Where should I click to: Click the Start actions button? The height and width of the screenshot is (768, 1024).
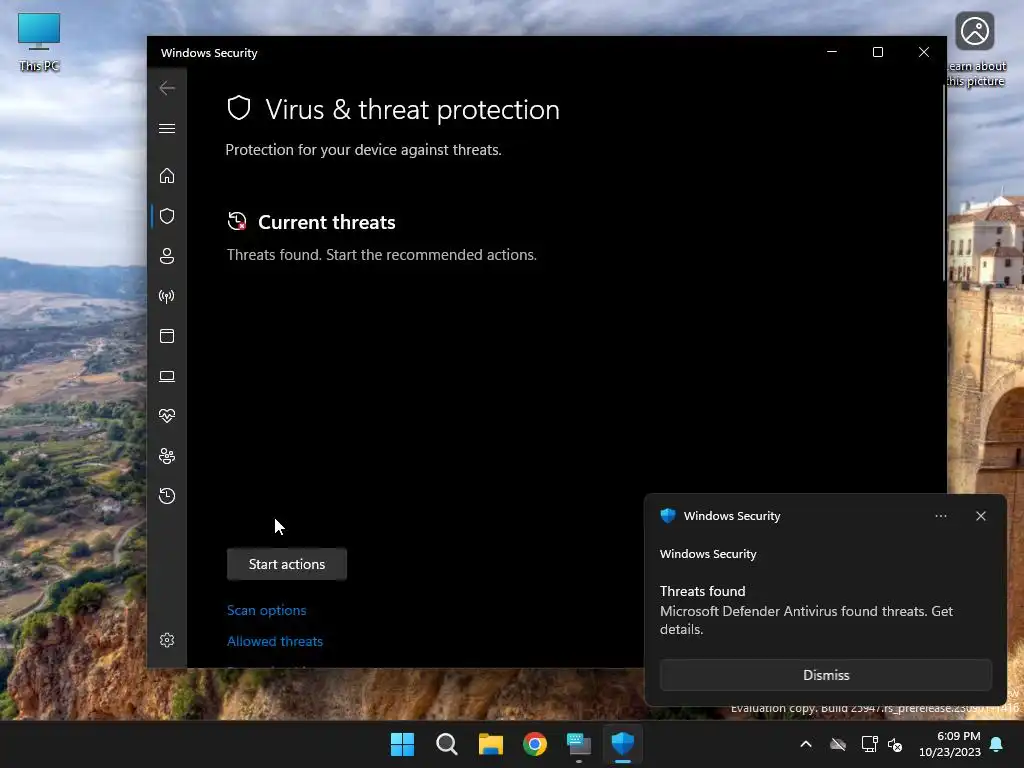[x=287, y=564]
